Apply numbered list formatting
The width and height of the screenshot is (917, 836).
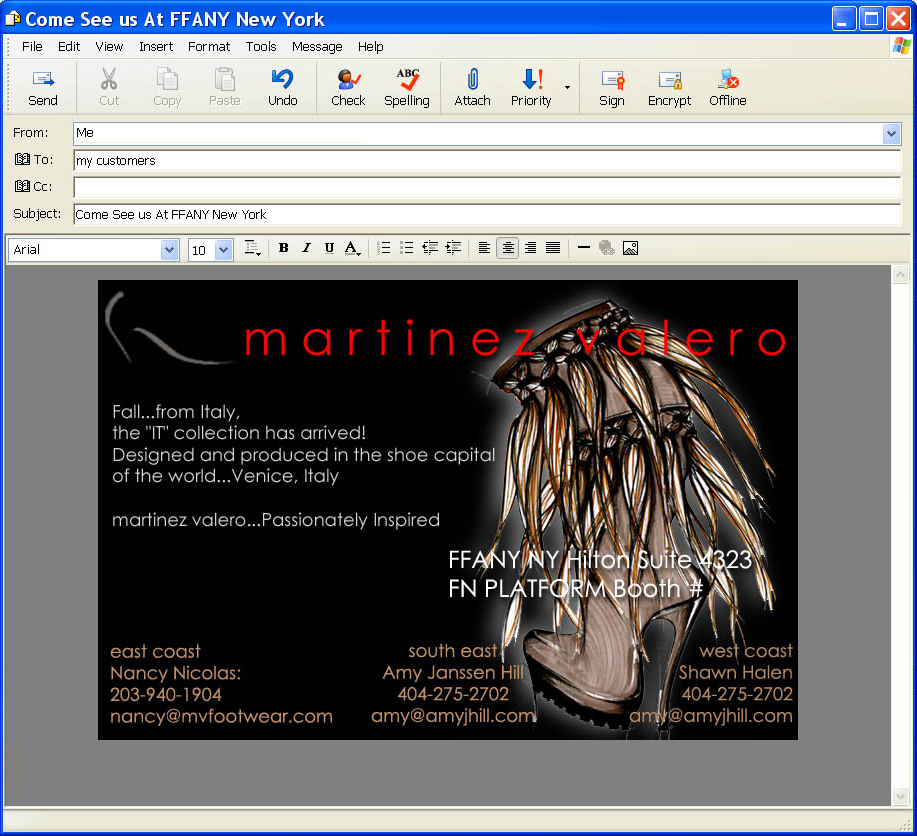(384, 248)
